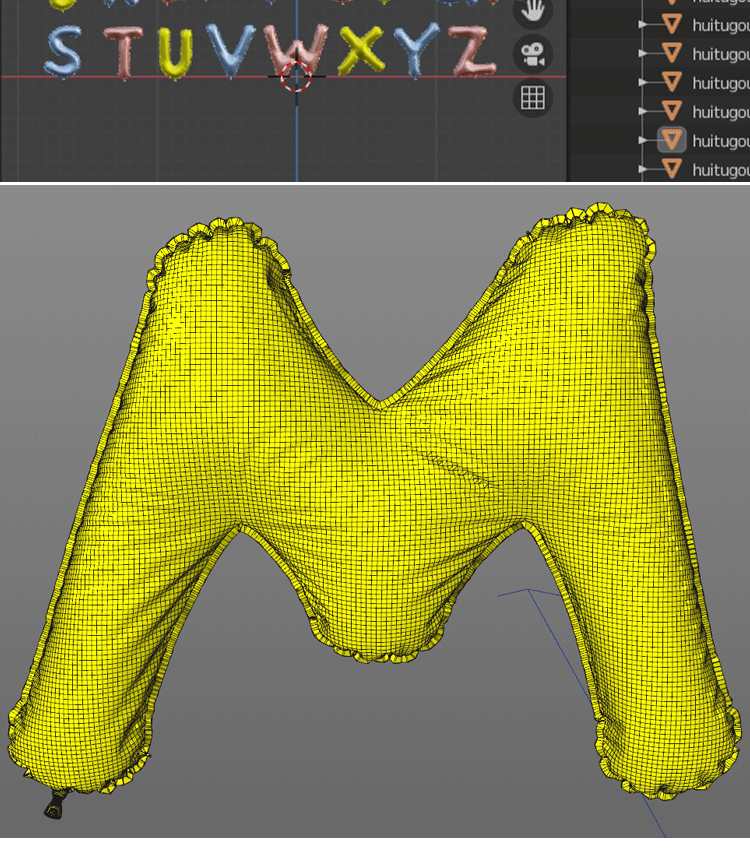Switch perspective/orthographic using grid icon
The height and width of the screenshot is (860, 750).
tap(533, 98)
